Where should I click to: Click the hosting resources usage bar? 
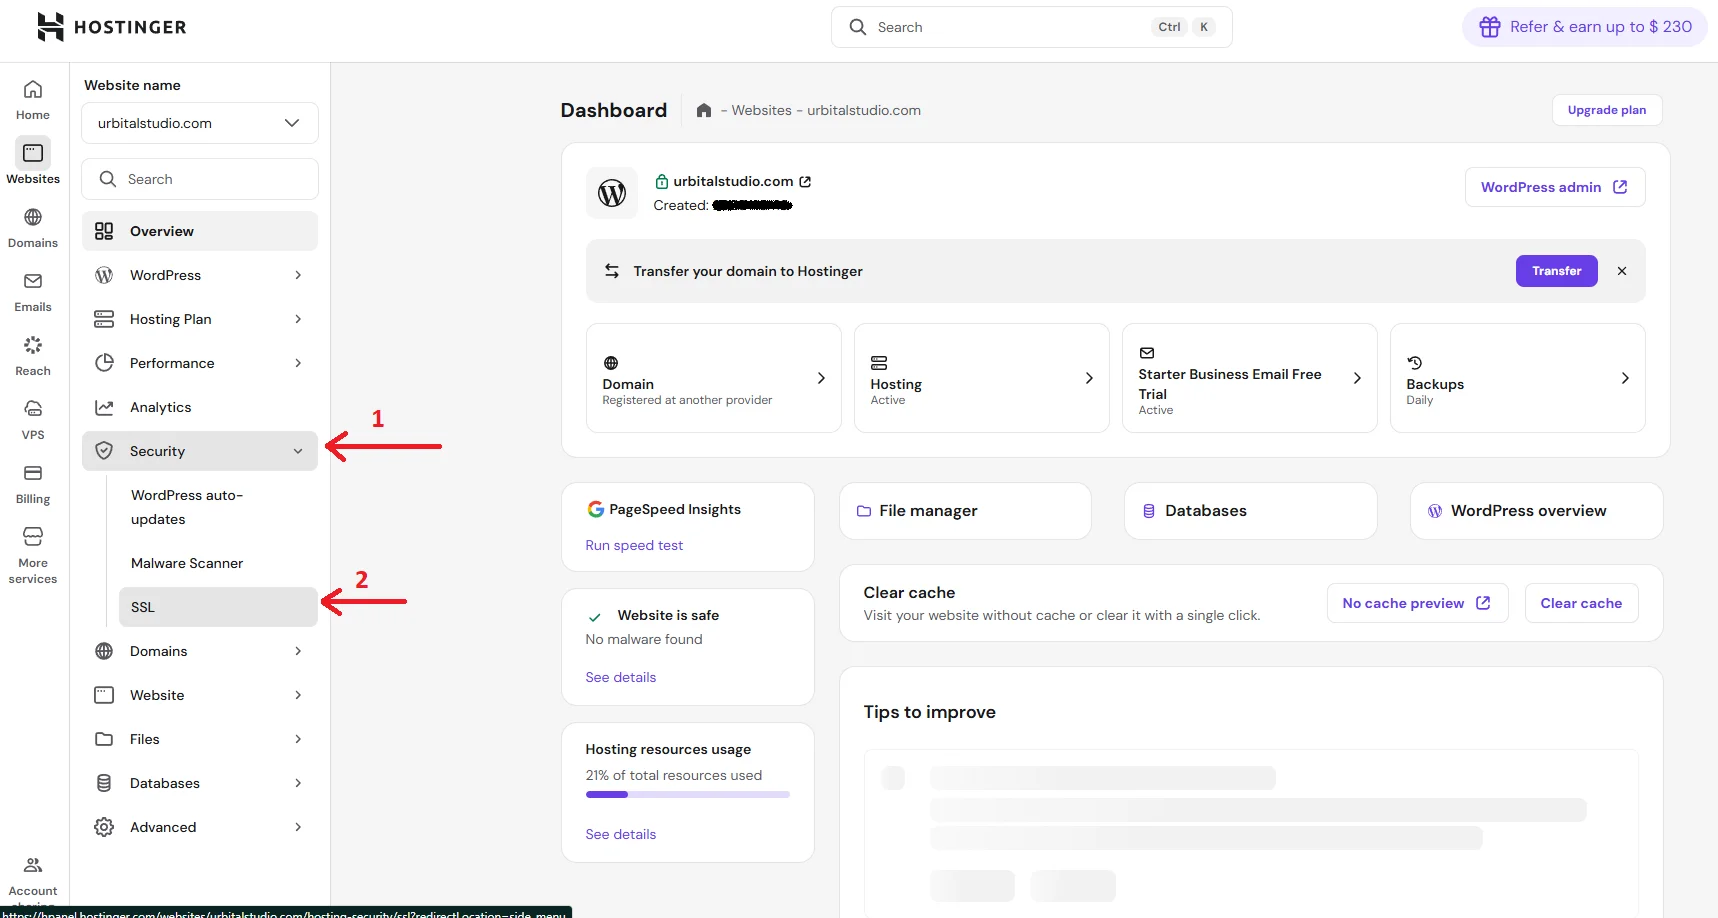coord(687,794)
